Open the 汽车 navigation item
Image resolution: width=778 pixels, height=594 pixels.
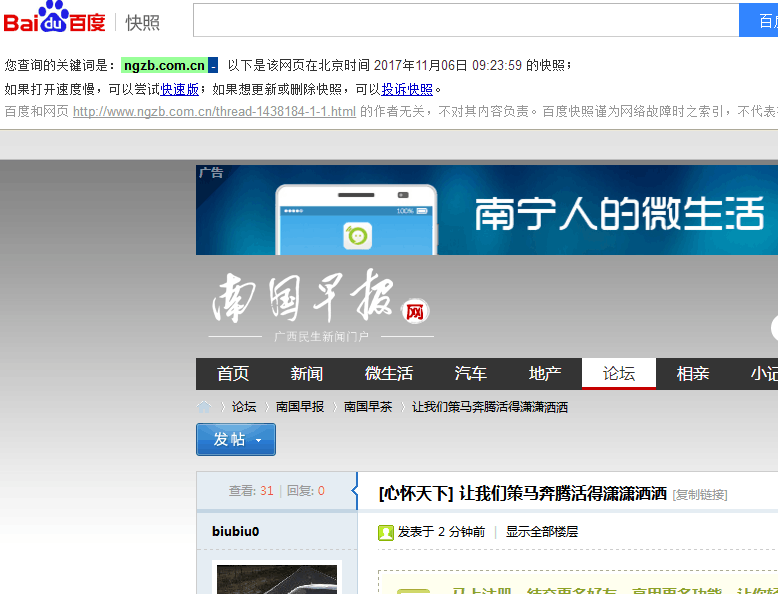[x=470, y=373]
